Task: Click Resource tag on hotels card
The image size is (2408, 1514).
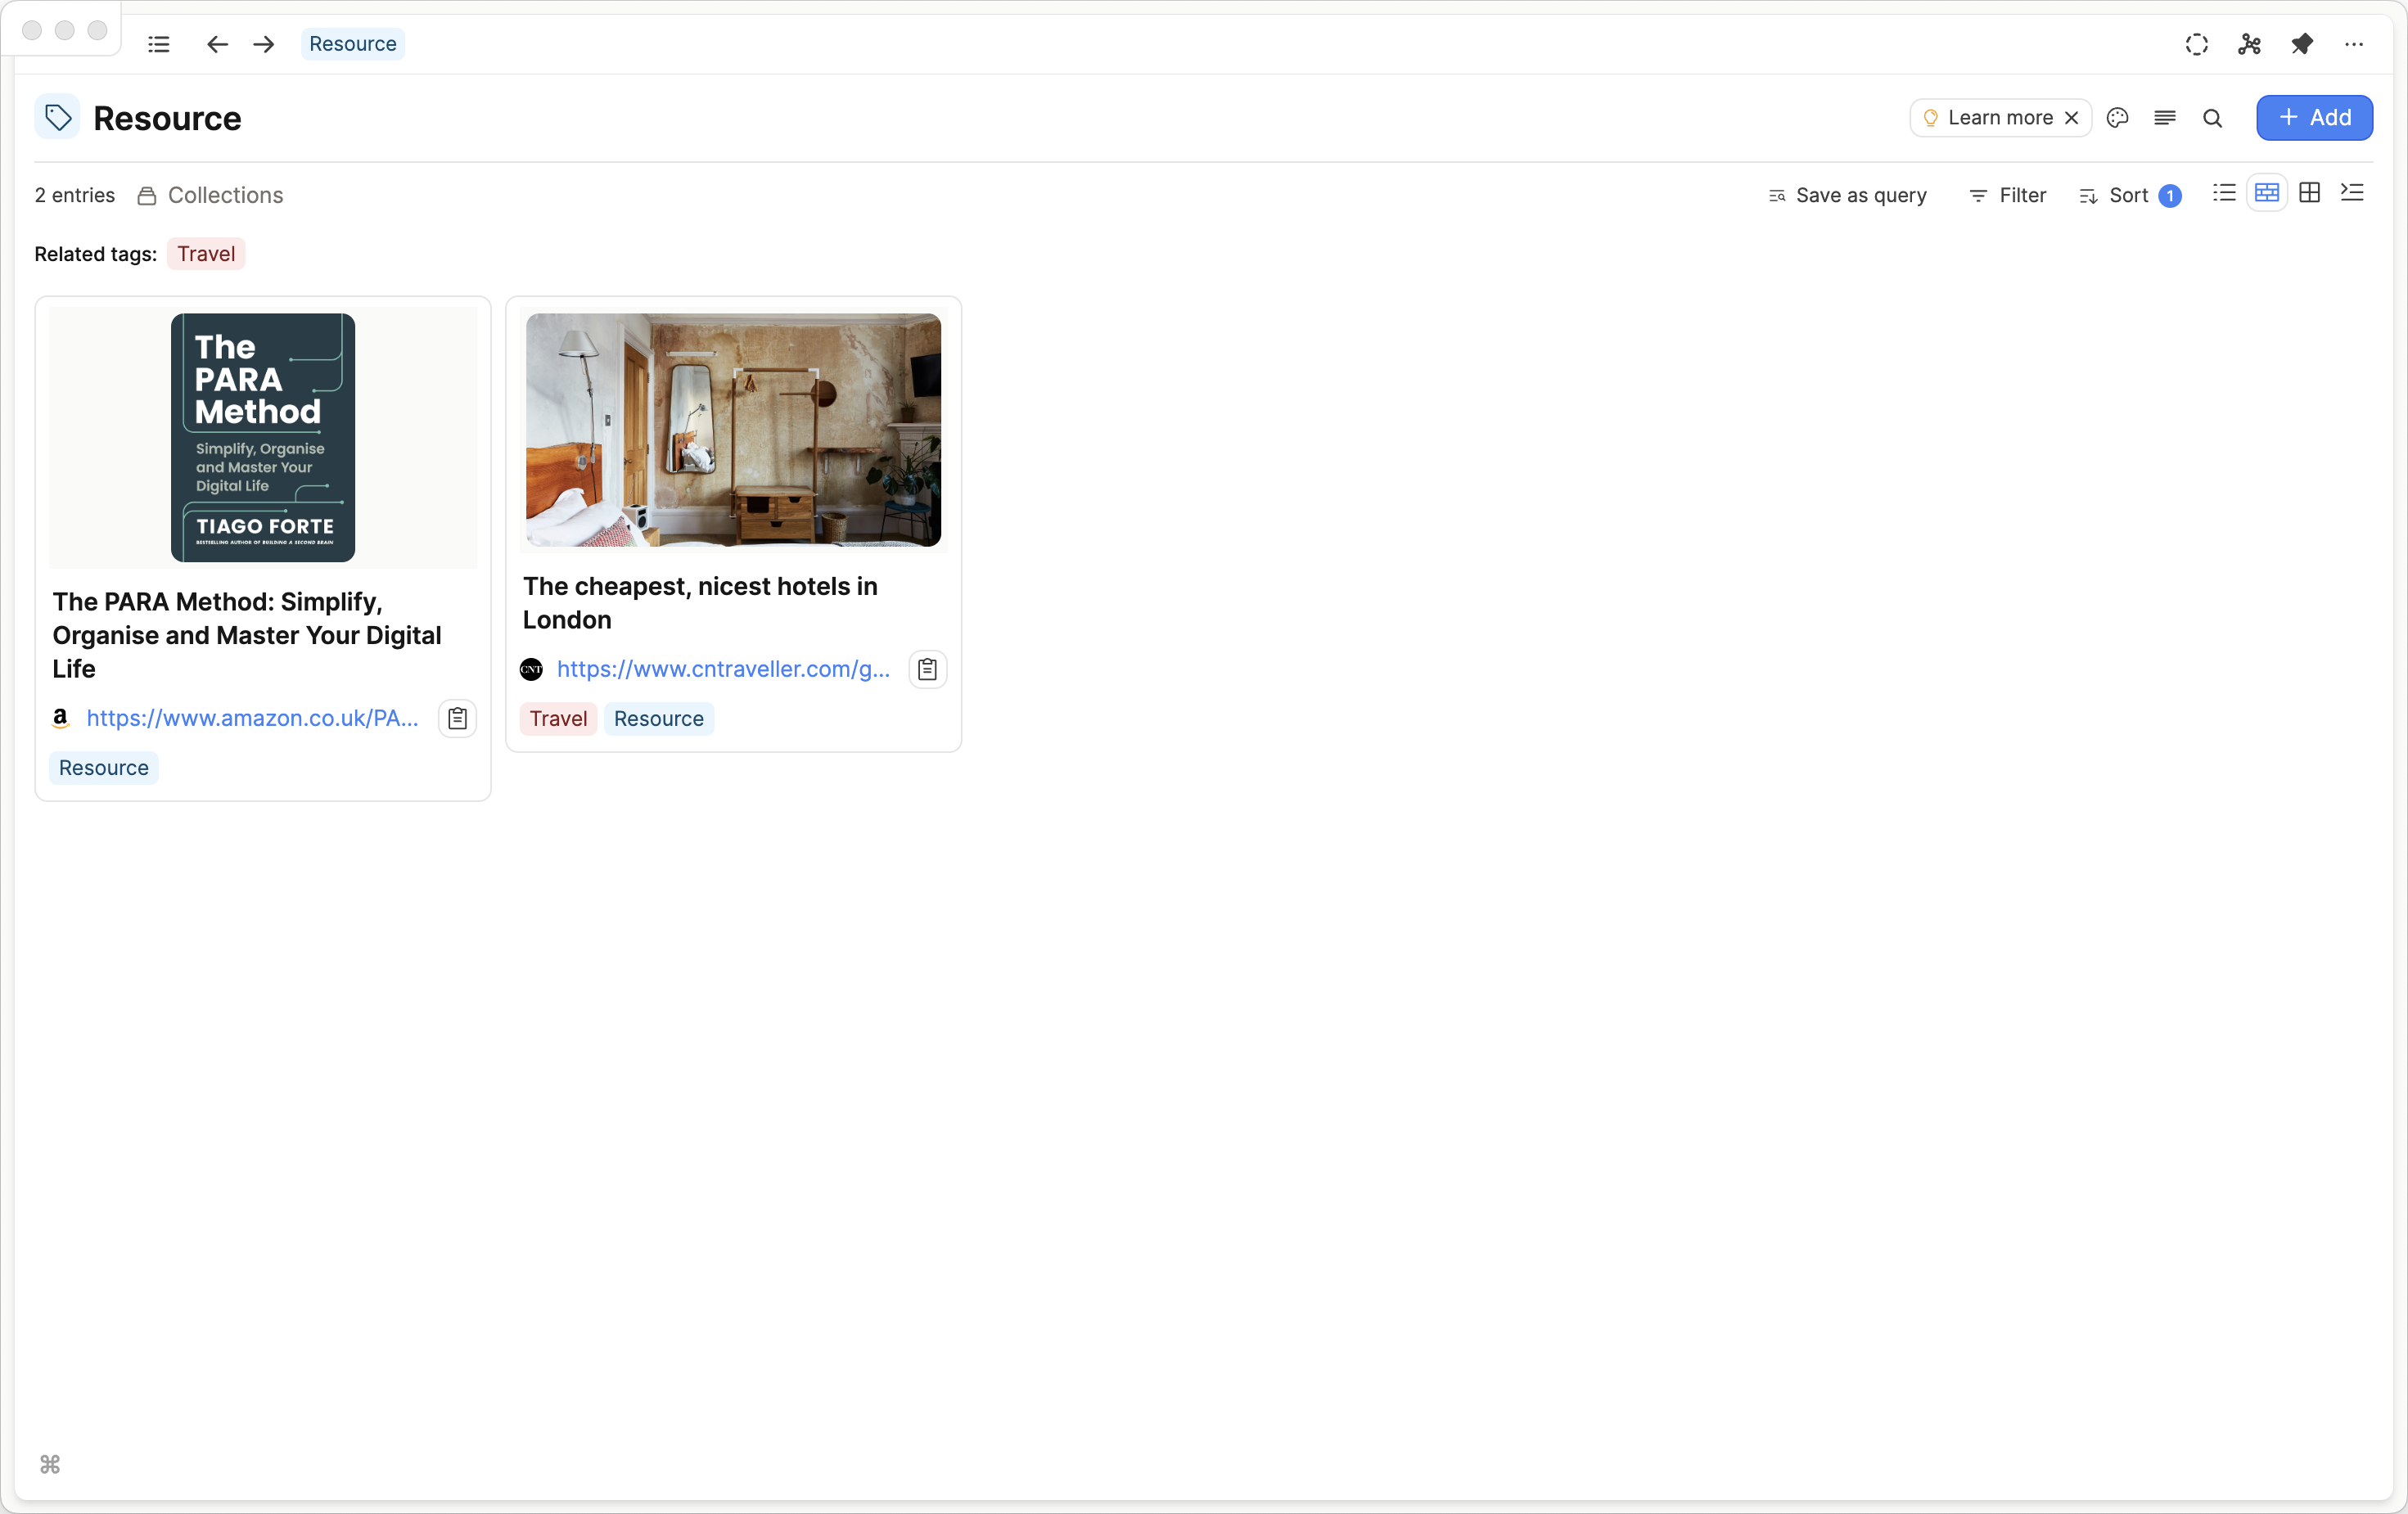Action: (659, 719)
